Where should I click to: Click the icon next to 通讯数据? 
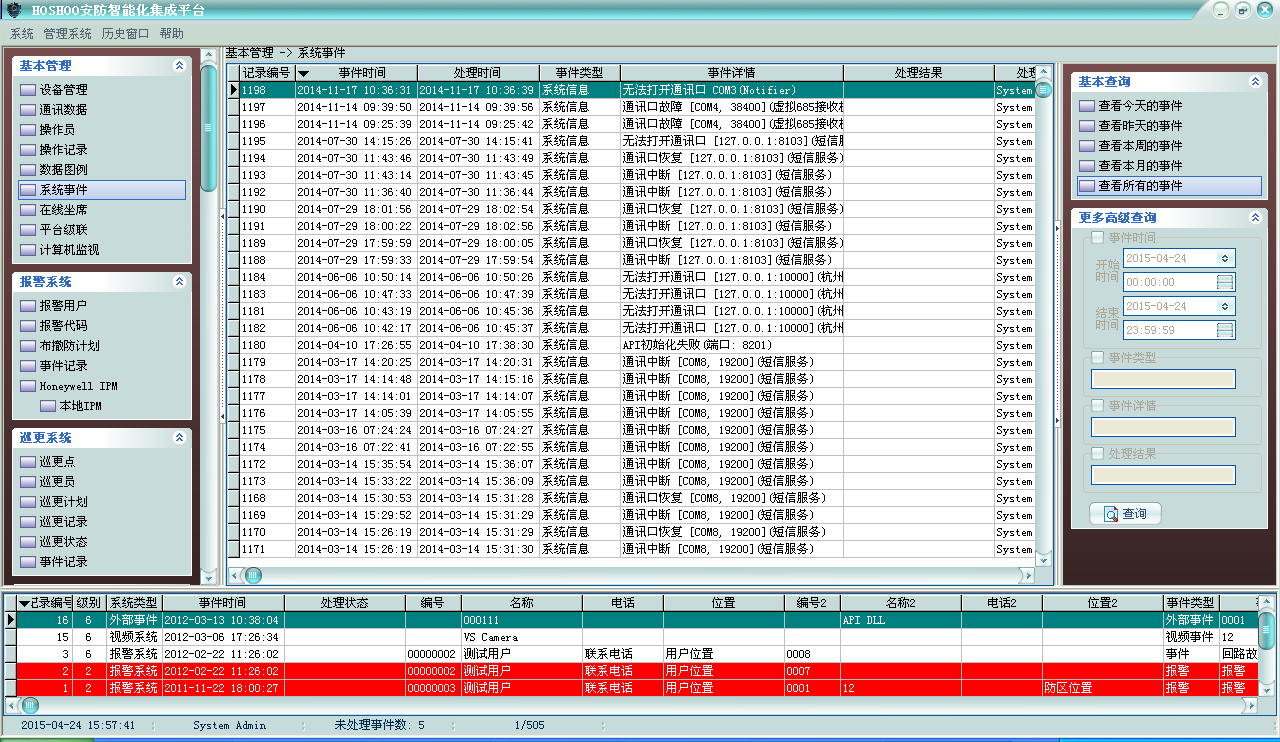pos(27,110)
